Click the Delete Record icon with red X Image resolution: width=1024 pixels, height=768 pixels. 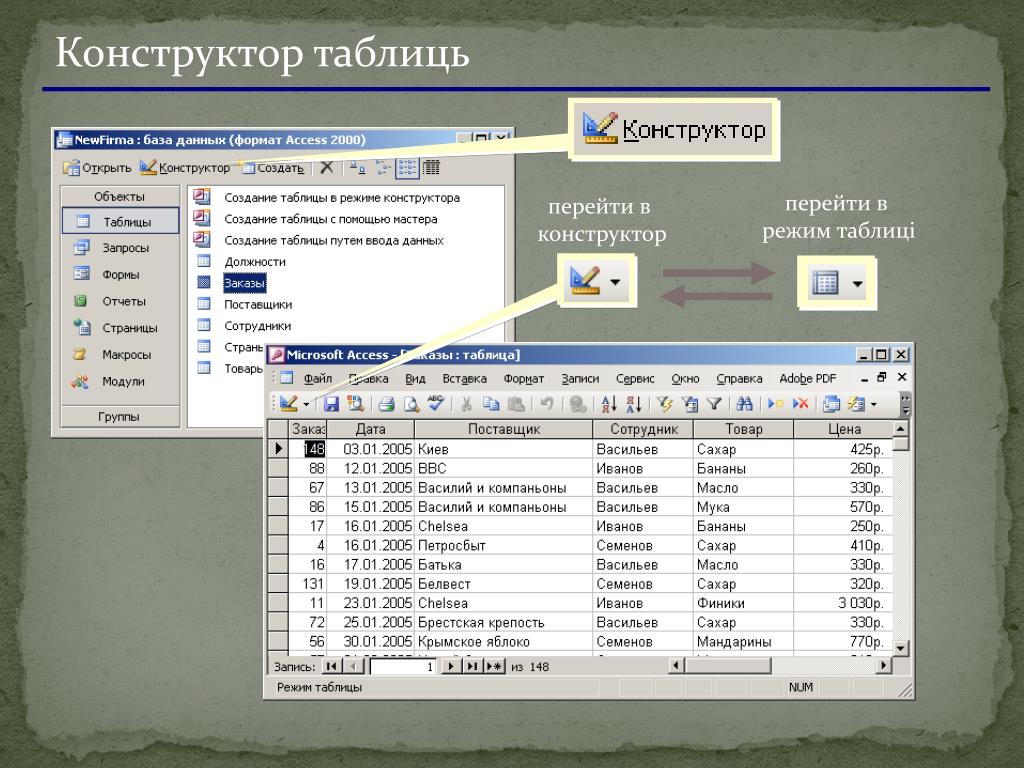[800, 404]
